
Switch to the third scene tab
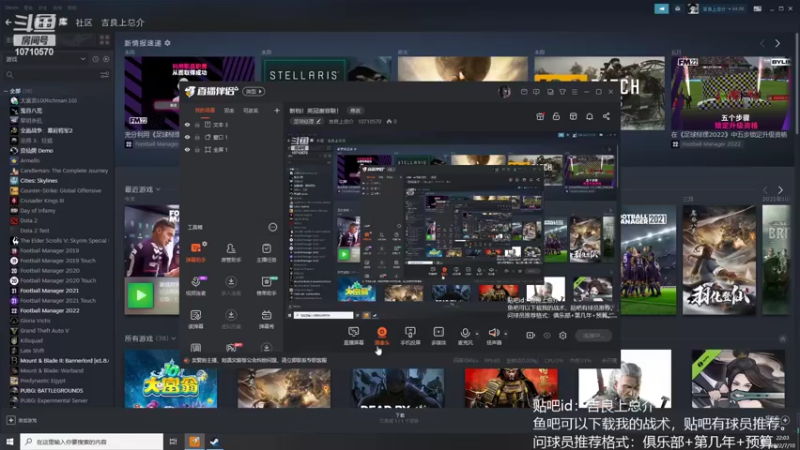250,110
